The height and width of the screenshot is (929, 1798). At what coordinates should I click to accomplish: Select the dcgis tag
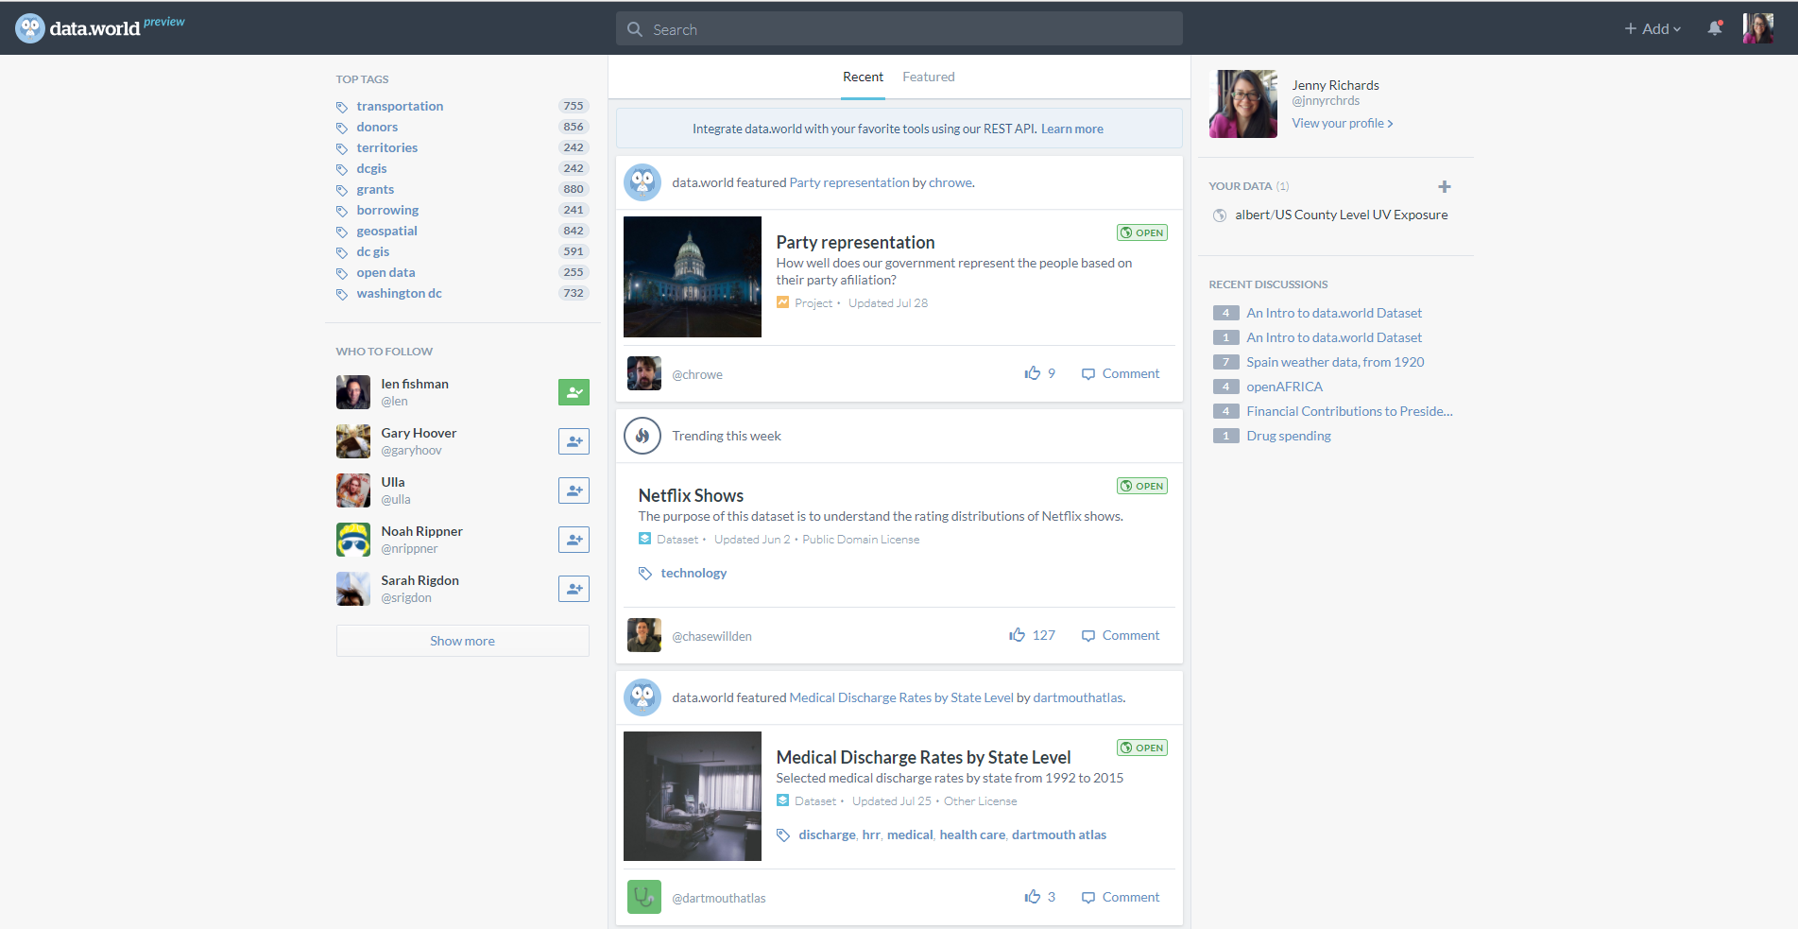tap(371, 169)
